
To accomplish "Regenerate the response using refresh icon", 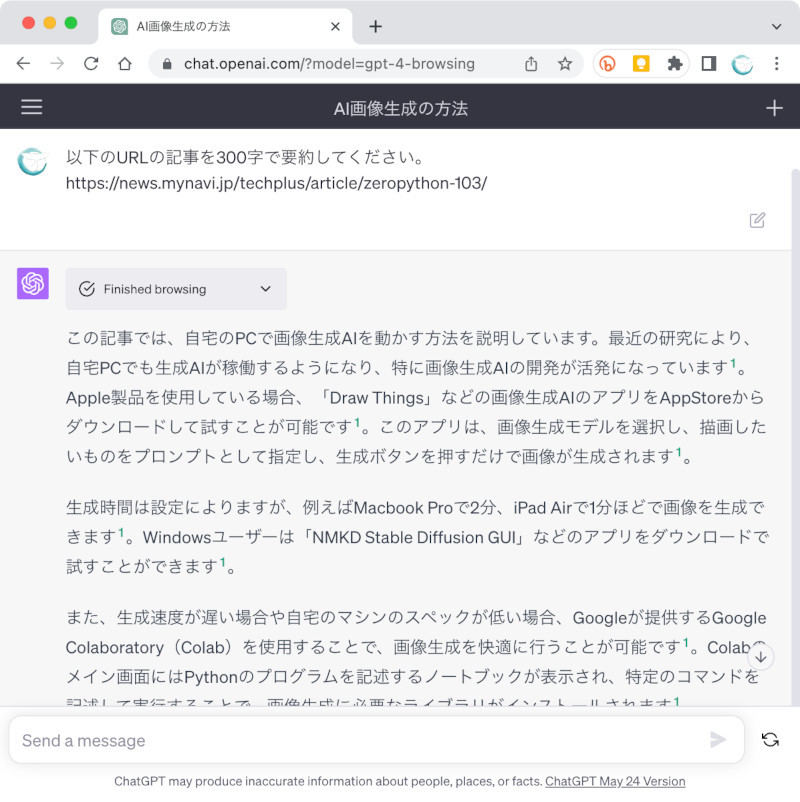I will click(770, 740).
